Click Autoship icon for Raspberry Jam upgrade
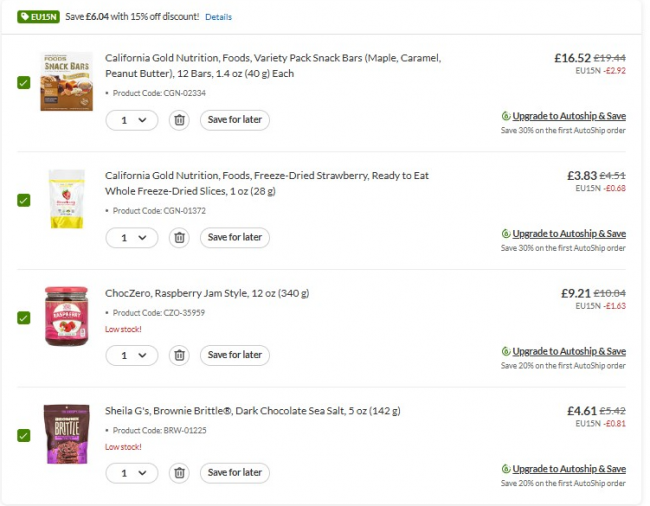 click(506, 352)
